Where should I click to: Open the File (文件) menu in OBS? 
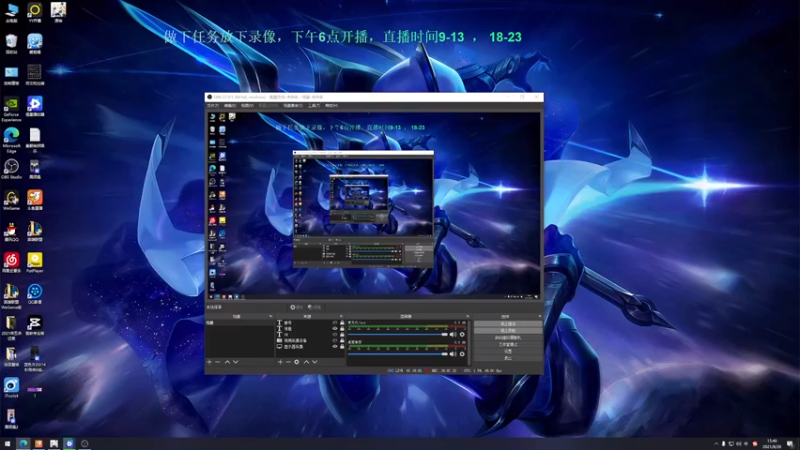tap(213, 106)
